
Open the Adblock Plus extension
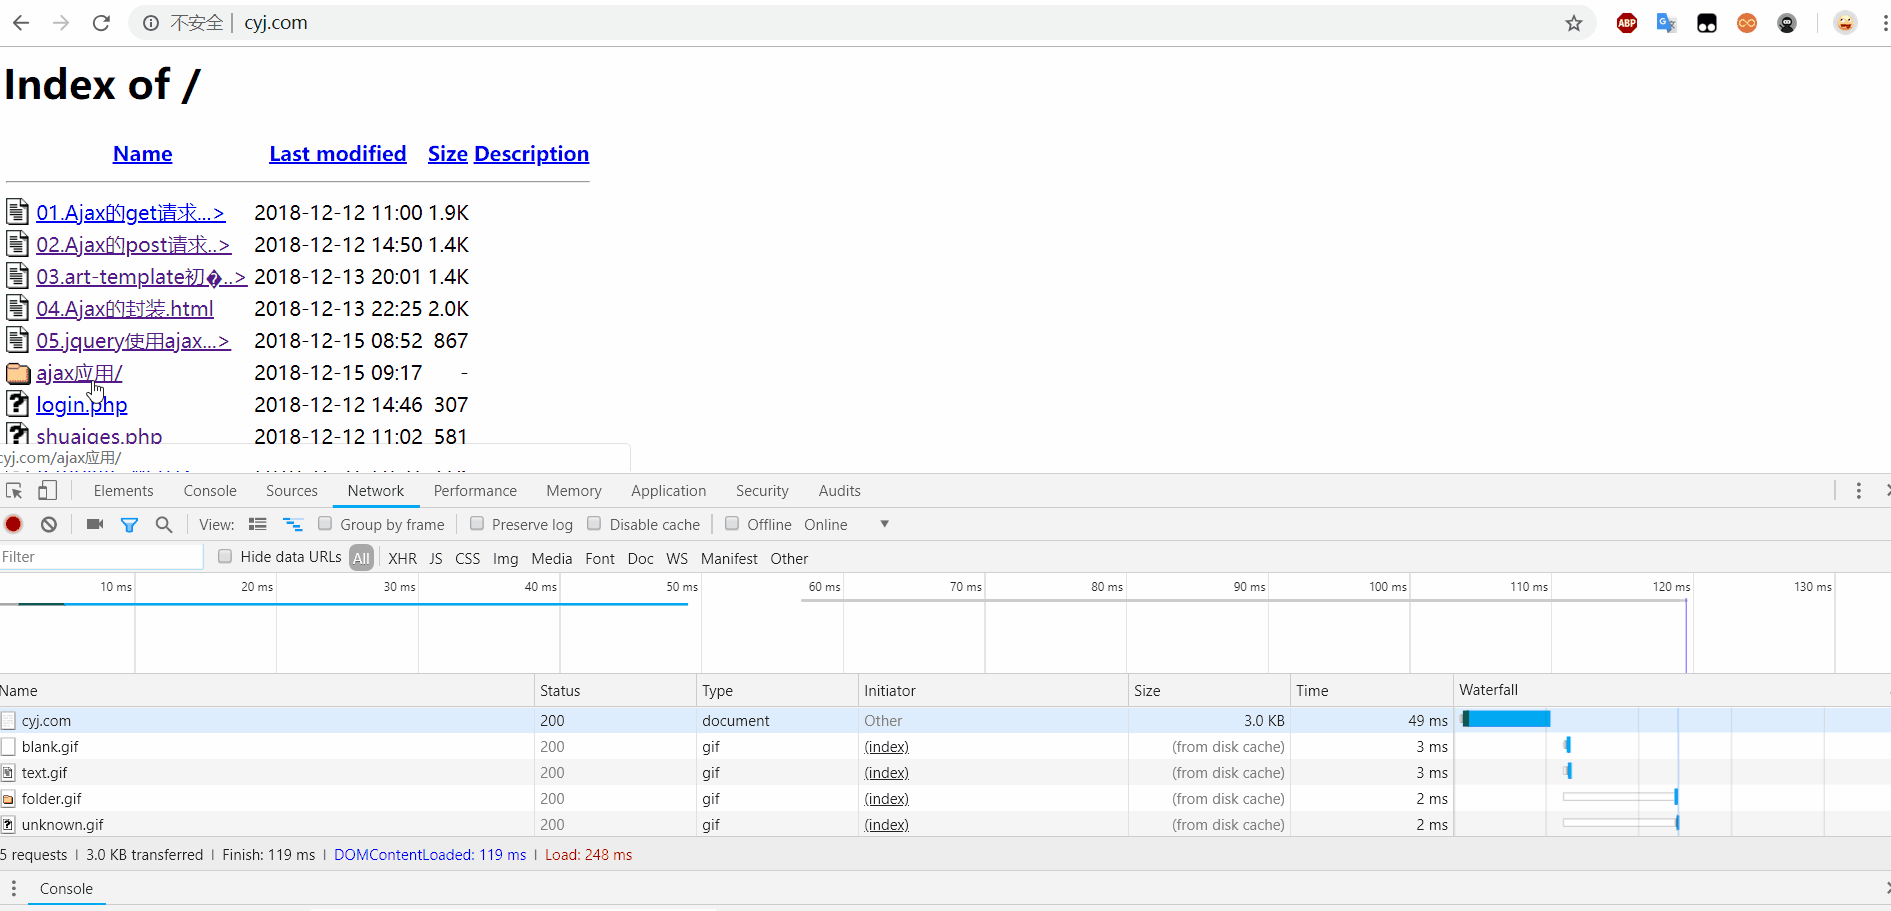point(1627,23)
